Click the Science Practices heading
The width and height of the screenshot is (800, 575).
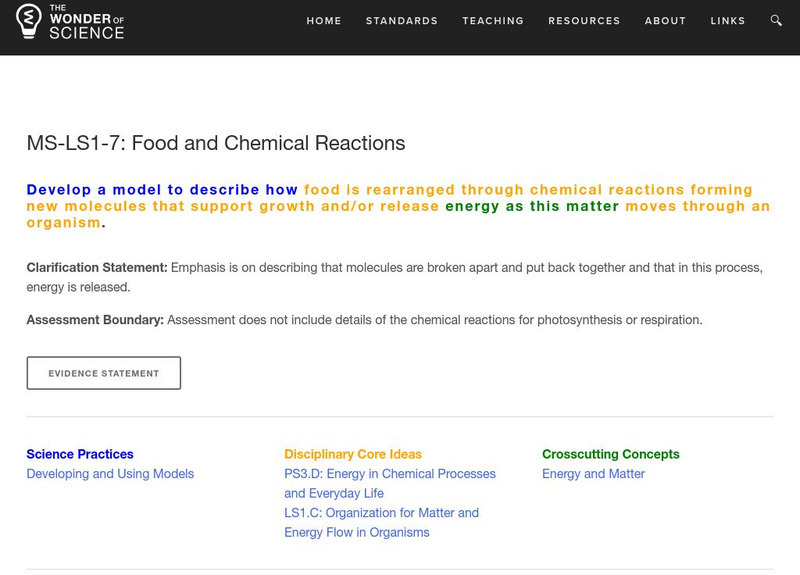coord(80,454)
